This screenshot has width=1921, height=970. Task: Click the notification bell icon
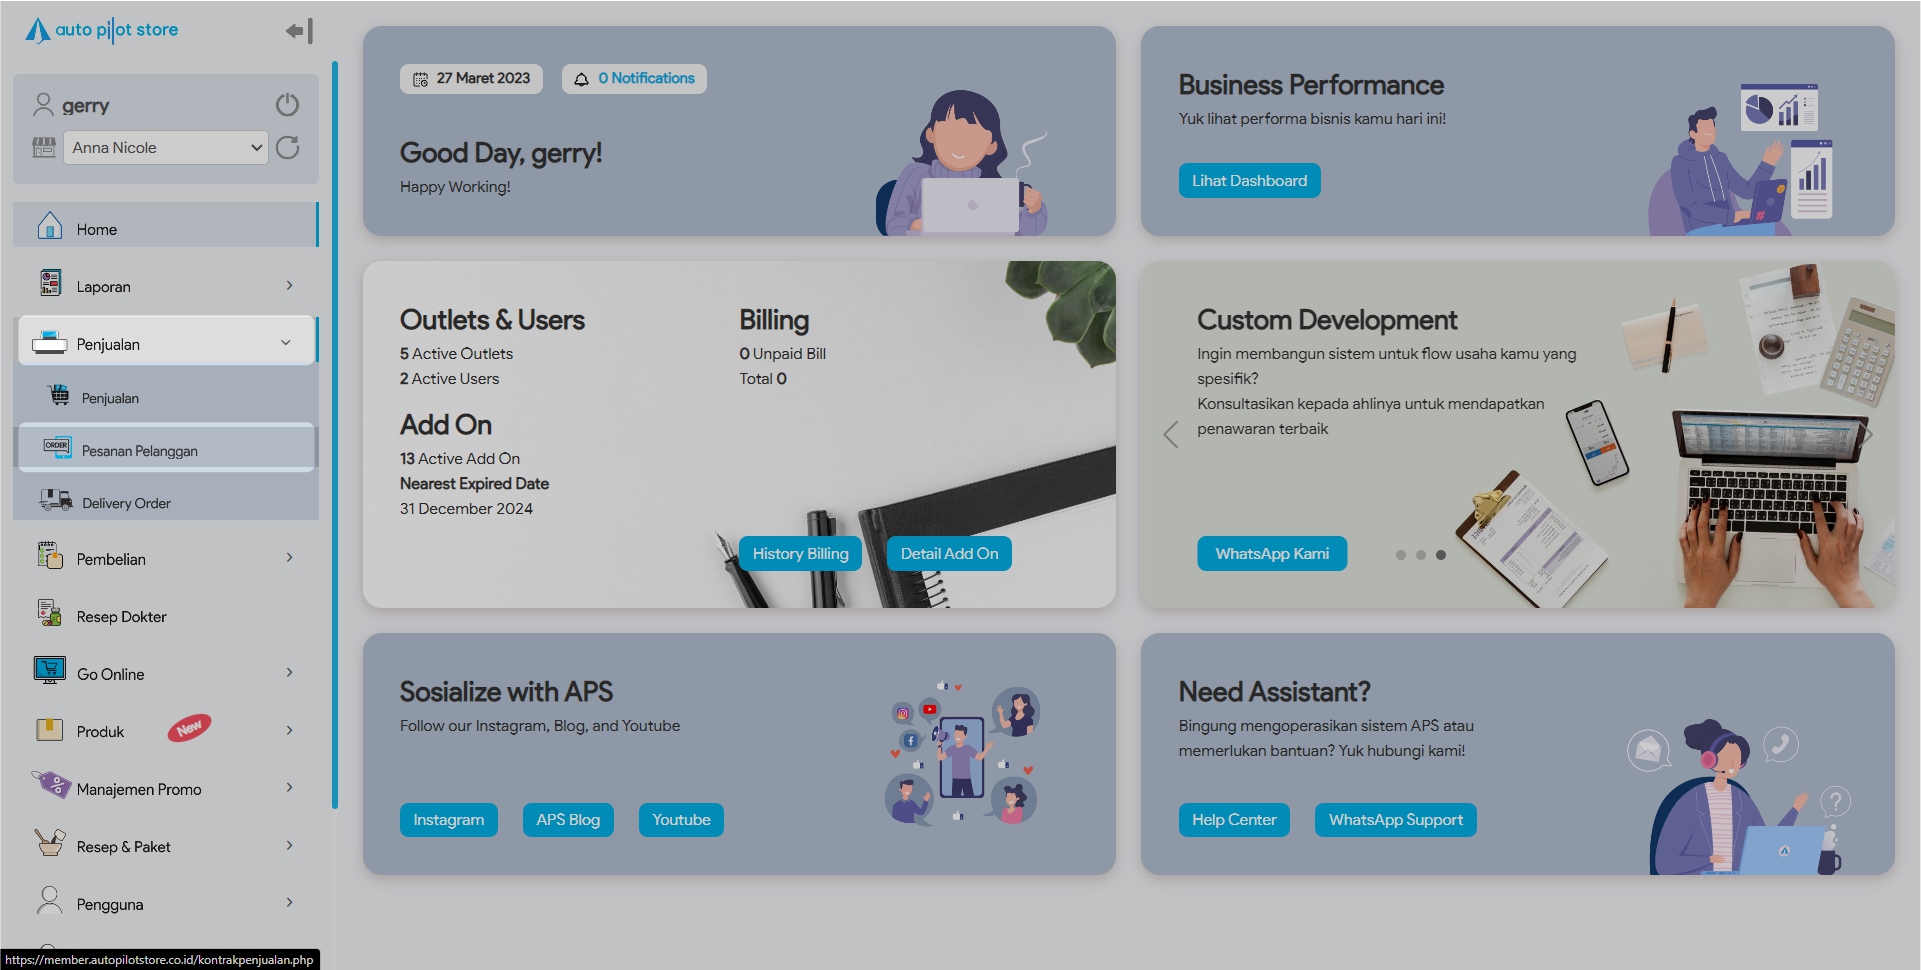pos(581,79)
